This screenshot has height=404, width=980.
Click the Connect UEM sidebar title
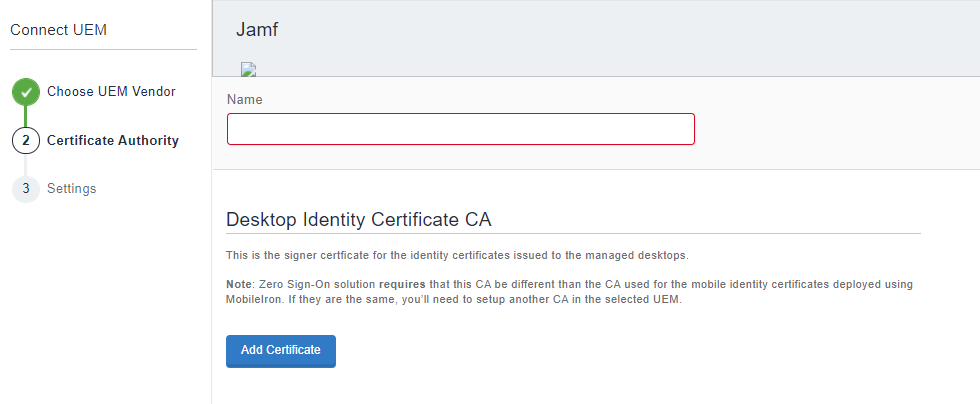click(x=58, y=30)
